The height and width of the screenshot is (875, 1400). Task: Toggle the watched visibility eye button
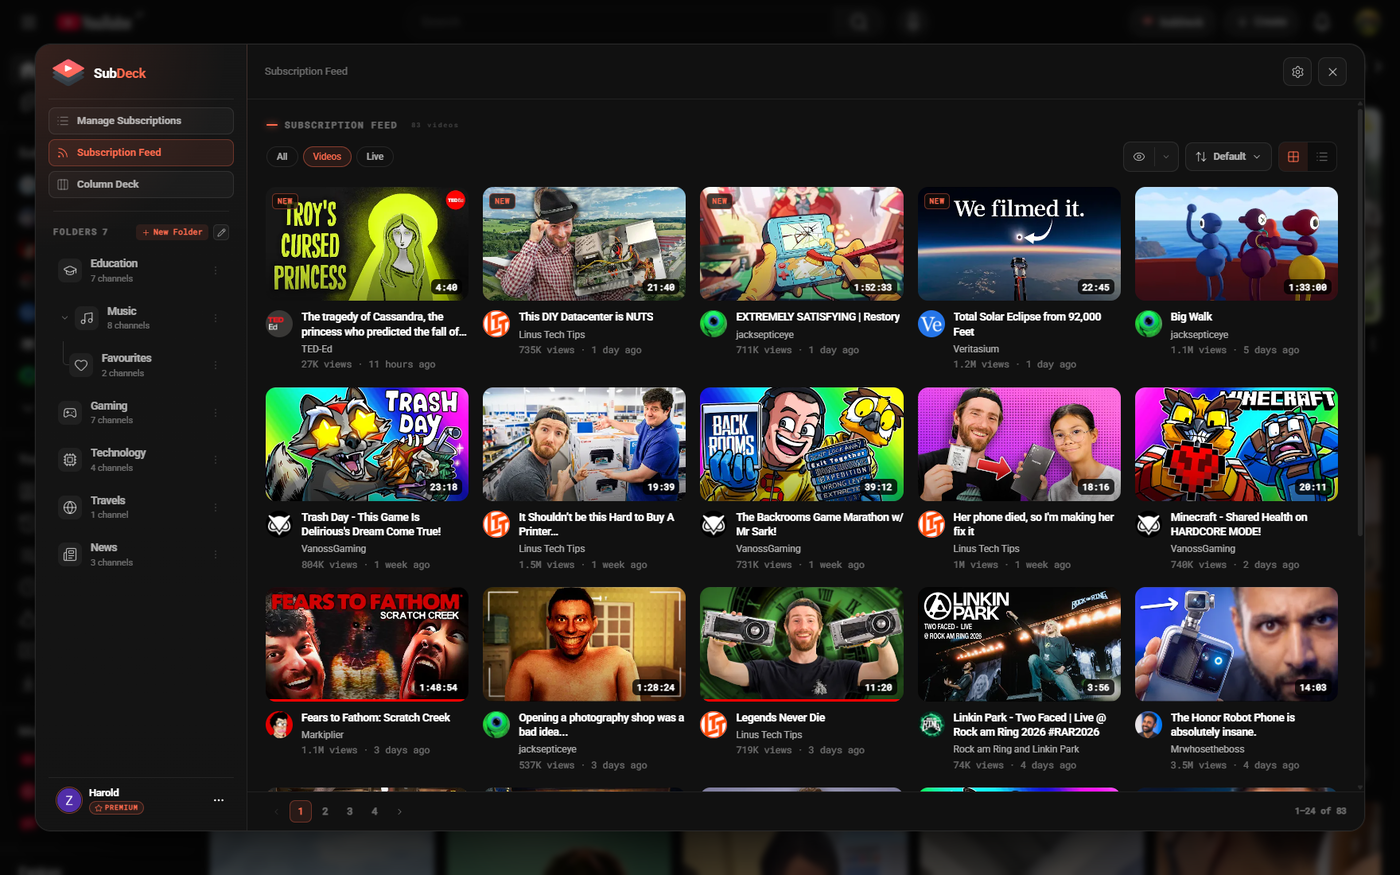click(1139, 157)
